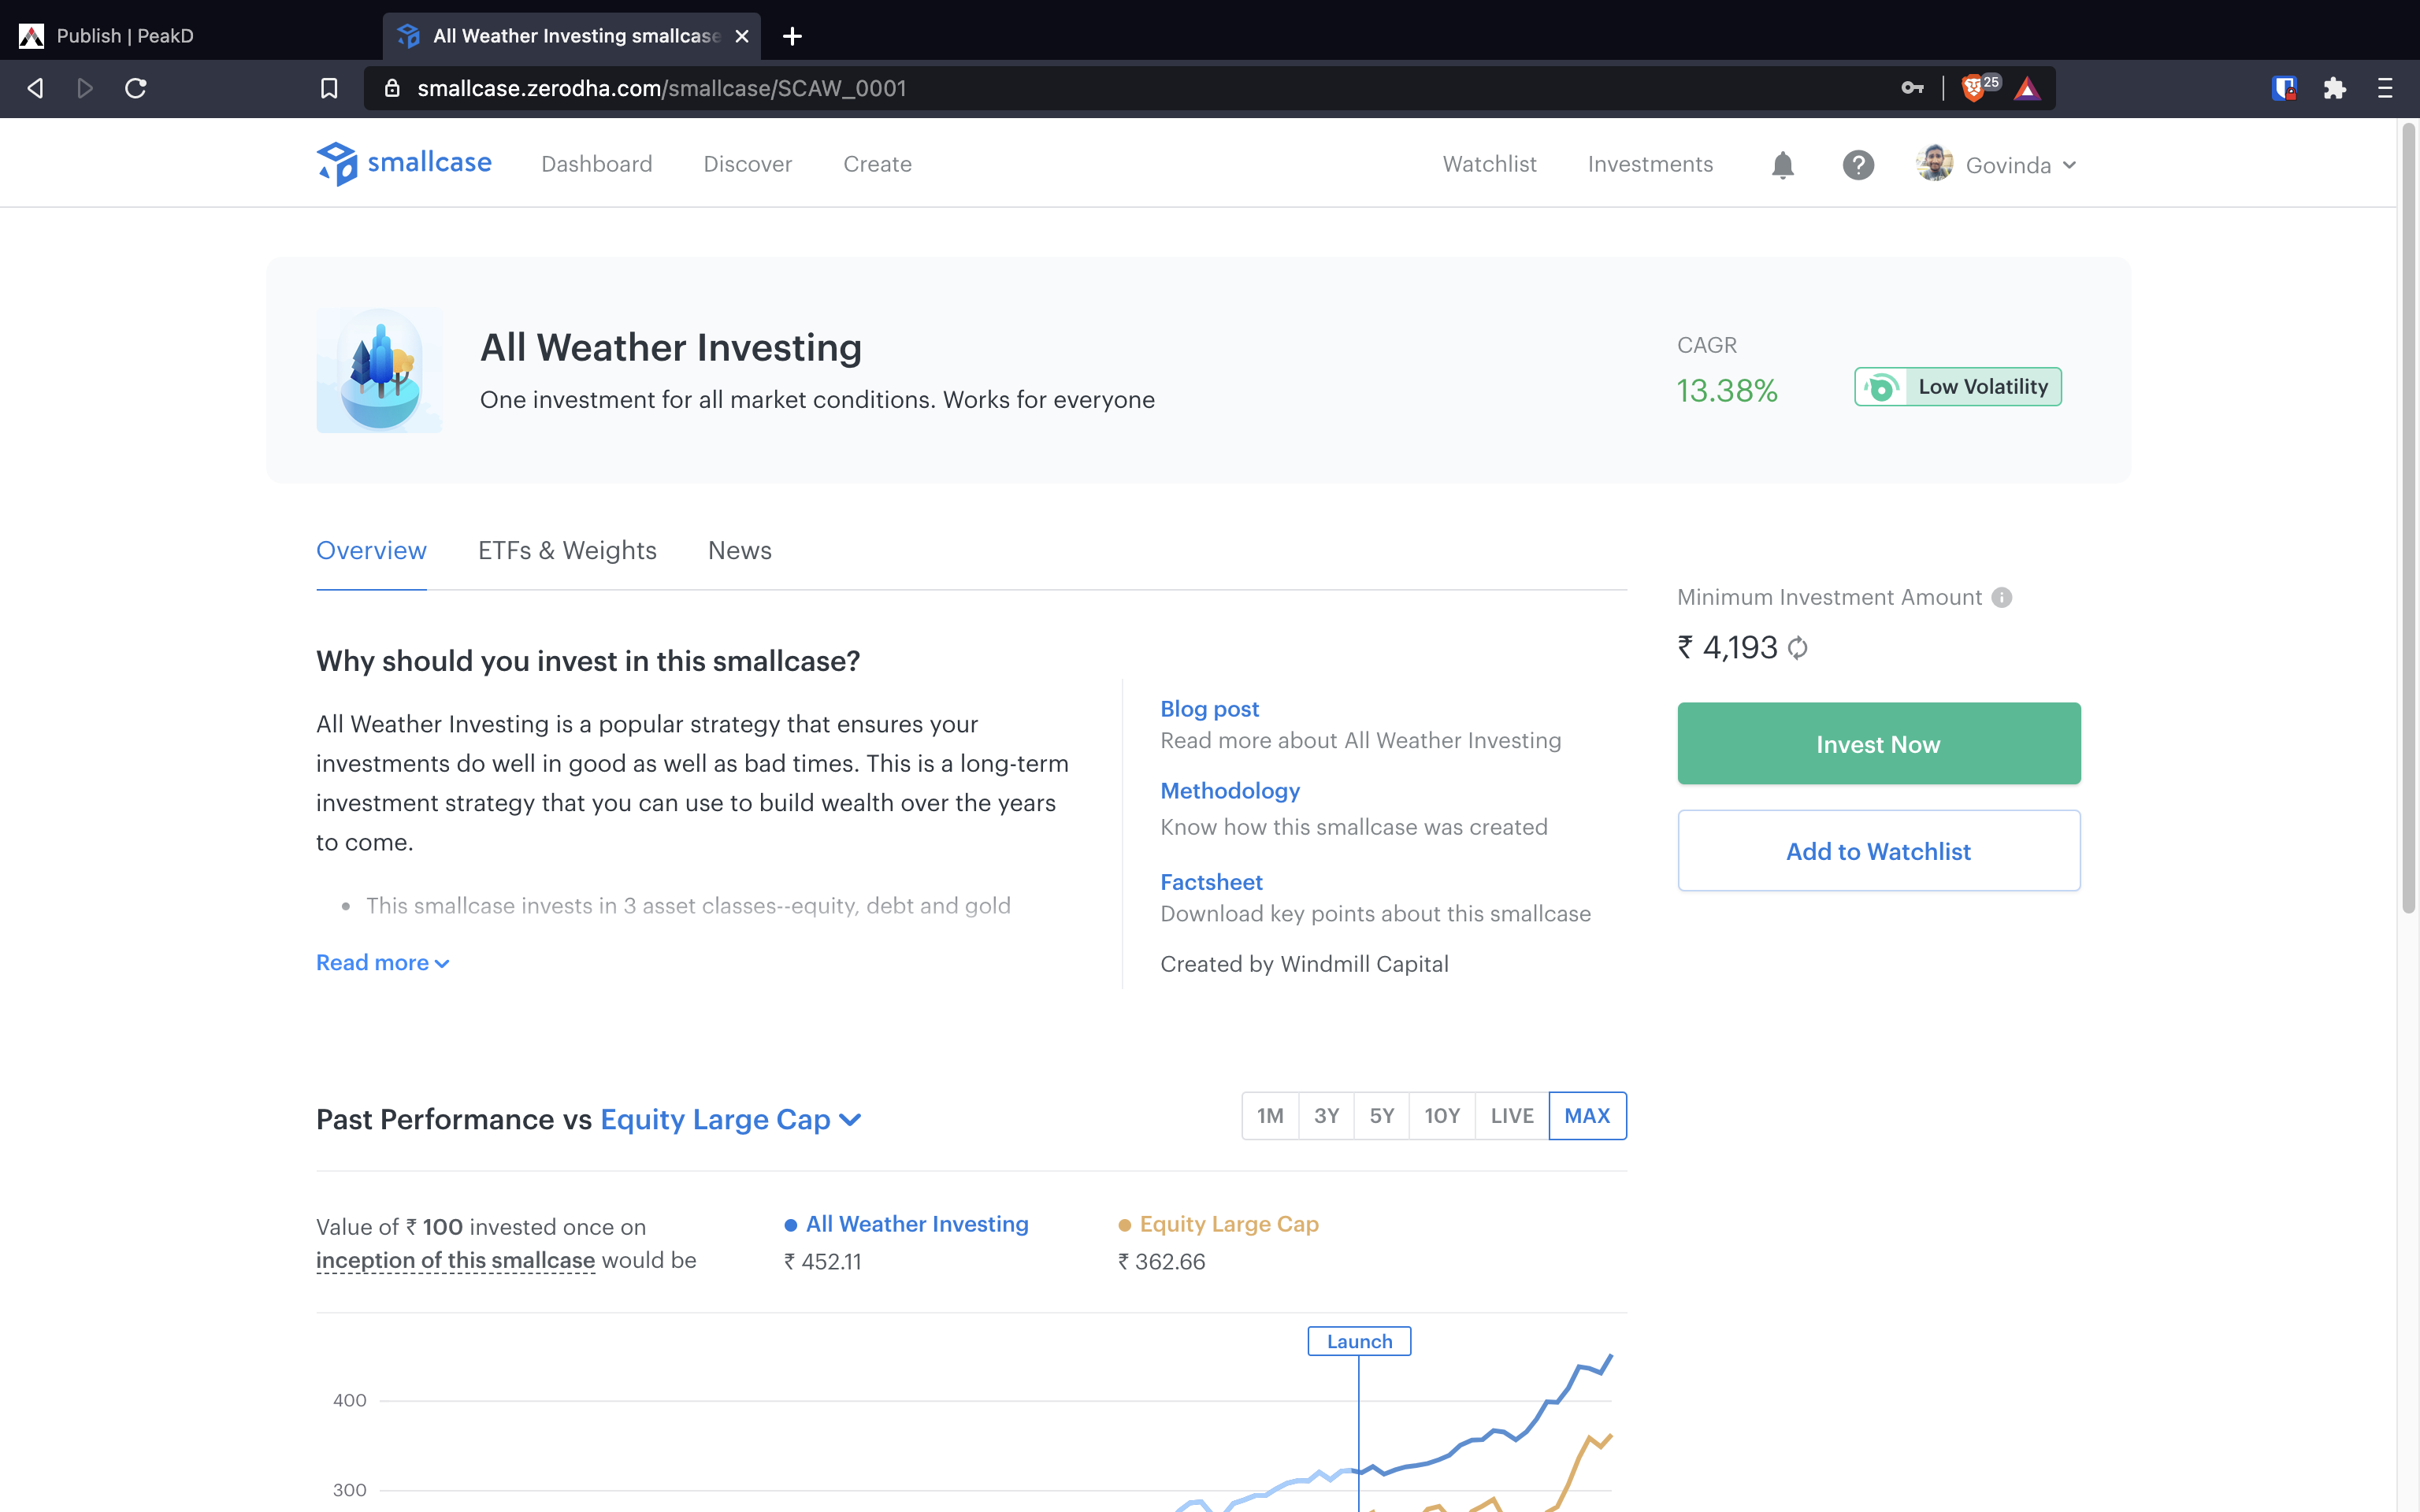The image size is (2420, 1512).
Task: Open notifications bell icon
Action: coord(1782,164)
